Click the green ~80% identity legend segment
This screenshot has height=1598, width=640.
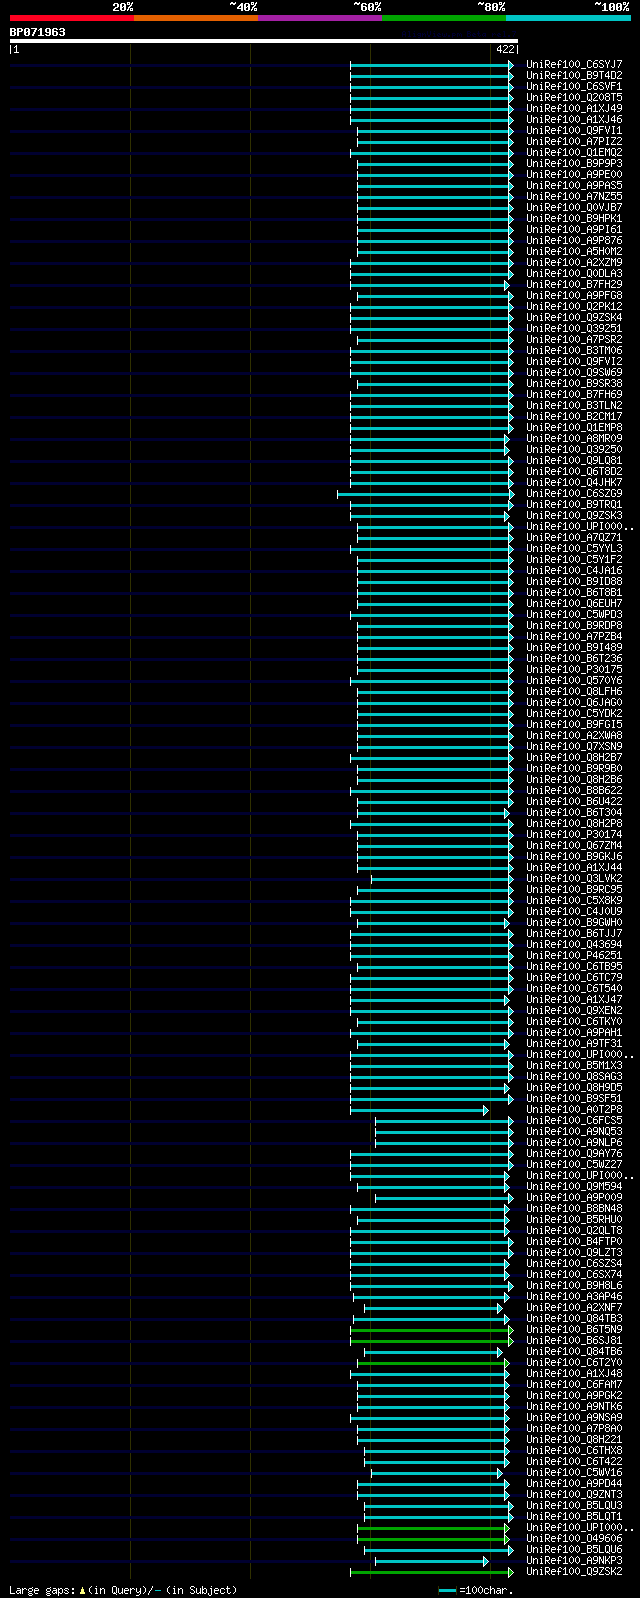tap(444, 18)
